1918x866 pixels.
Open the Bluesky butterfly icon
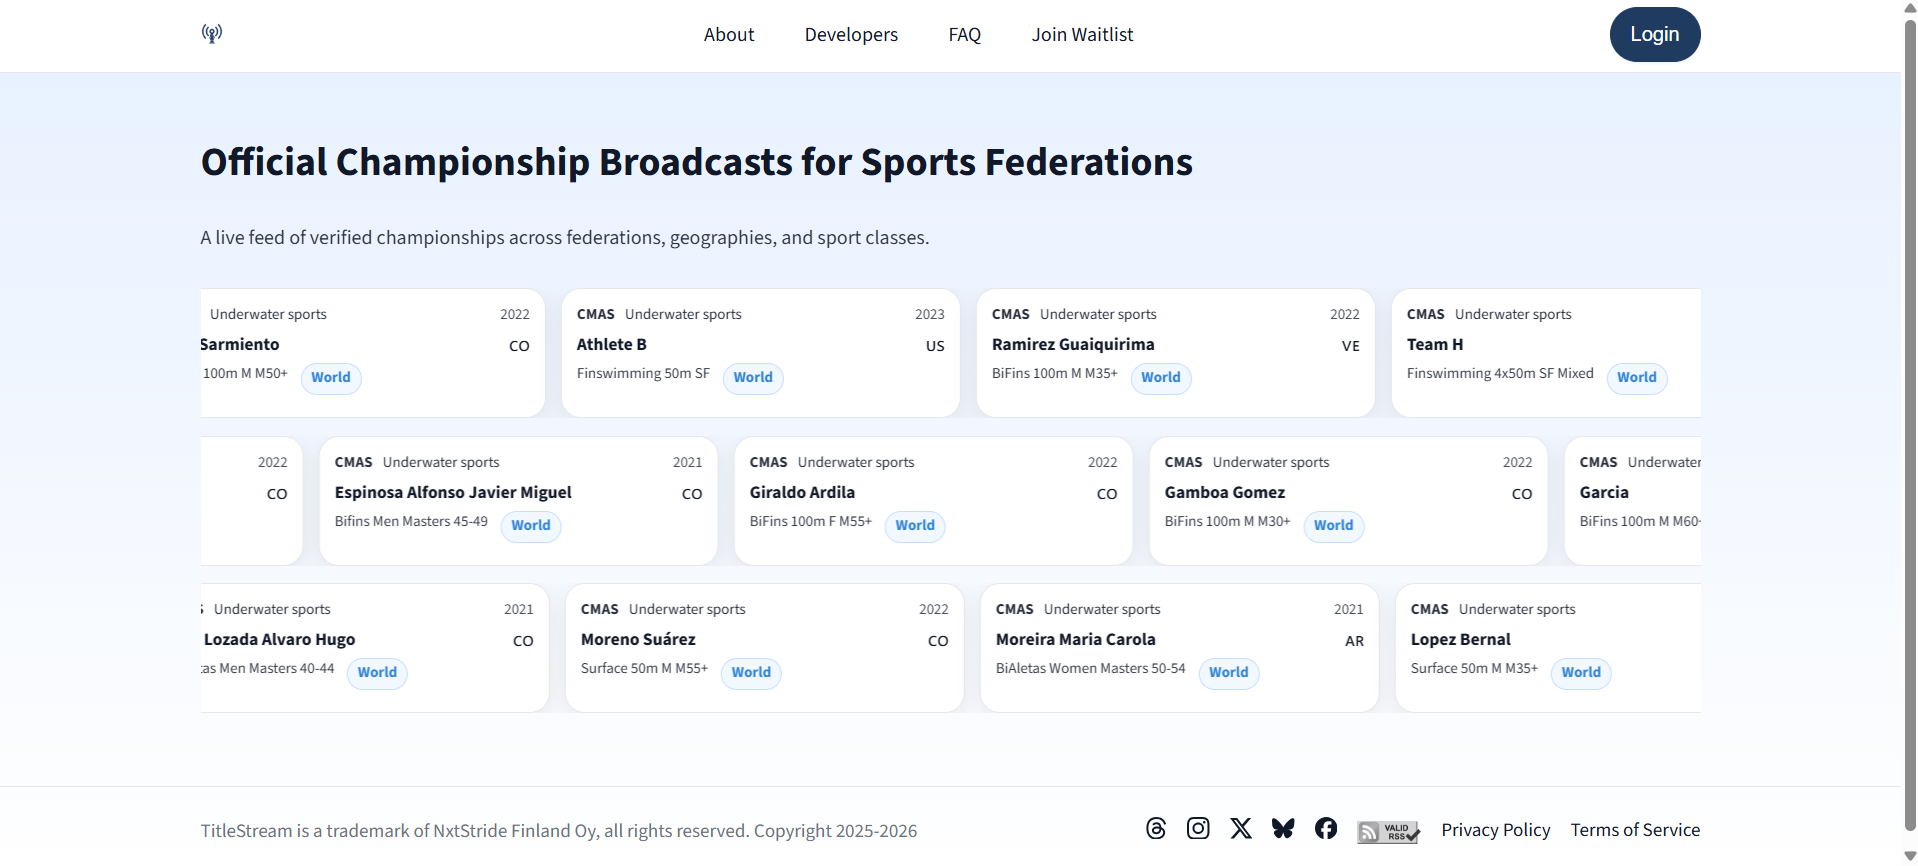tap(1283, 829)
